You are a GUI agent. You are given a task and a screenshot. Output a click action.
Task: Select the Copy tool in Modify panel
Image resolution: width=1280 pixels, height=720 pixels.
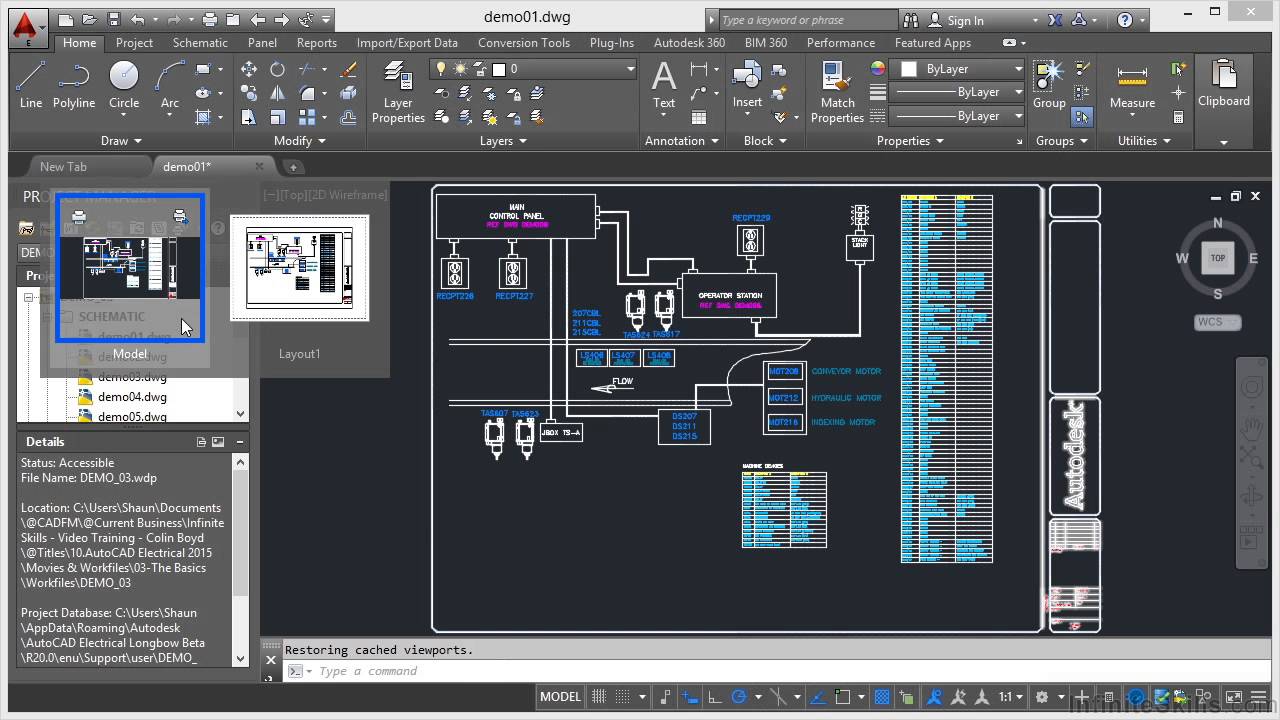click(x=249, y=93)
